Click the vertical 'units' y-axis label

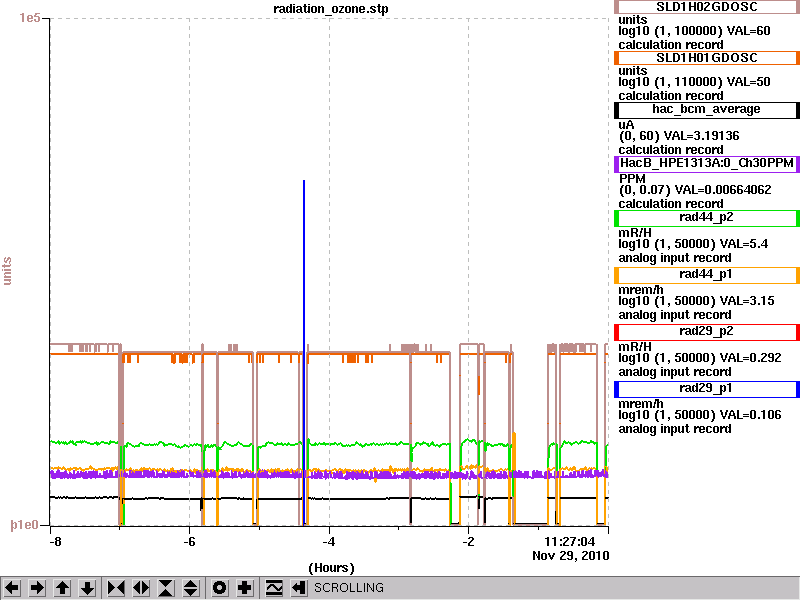pos(7,270)
